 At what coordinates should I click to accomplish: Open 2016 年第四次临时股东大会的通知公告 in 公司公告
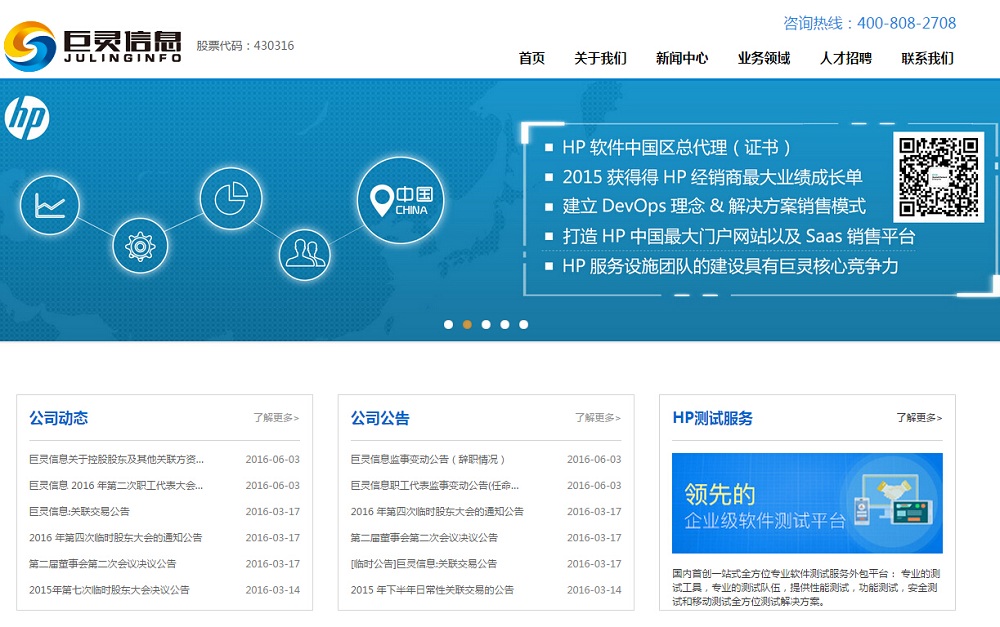coord(437,512)
